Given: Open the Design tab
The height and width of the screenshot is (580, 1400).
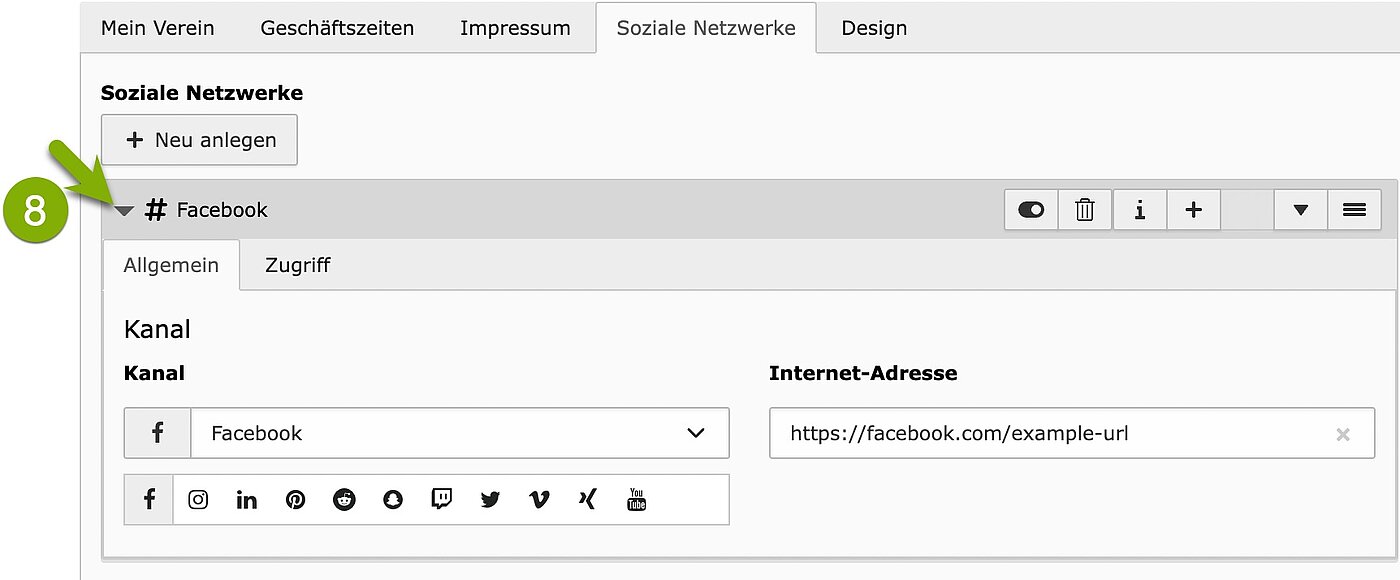Looking at the screenshot, I should coord(874,28).
